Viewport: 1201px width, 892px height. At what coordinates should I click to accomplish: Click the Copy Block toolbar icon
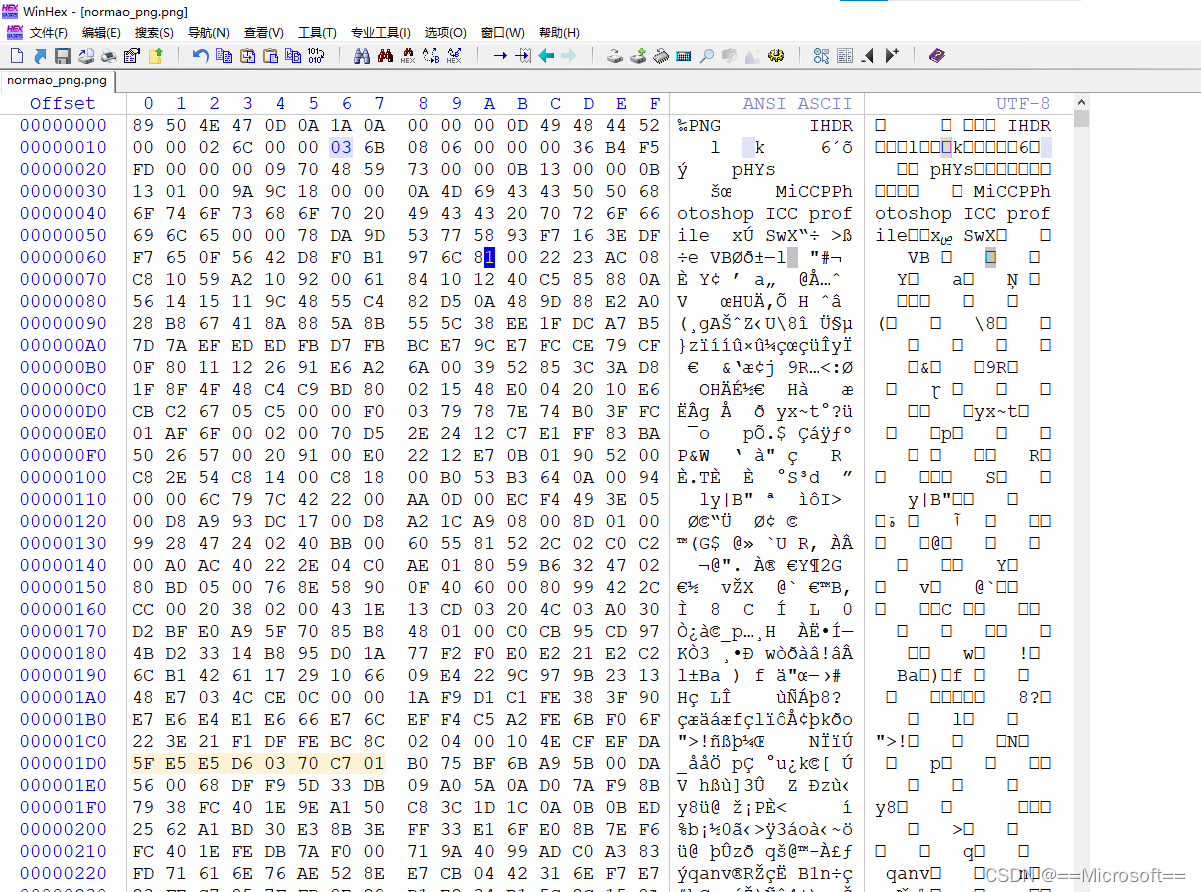(224, 56)
